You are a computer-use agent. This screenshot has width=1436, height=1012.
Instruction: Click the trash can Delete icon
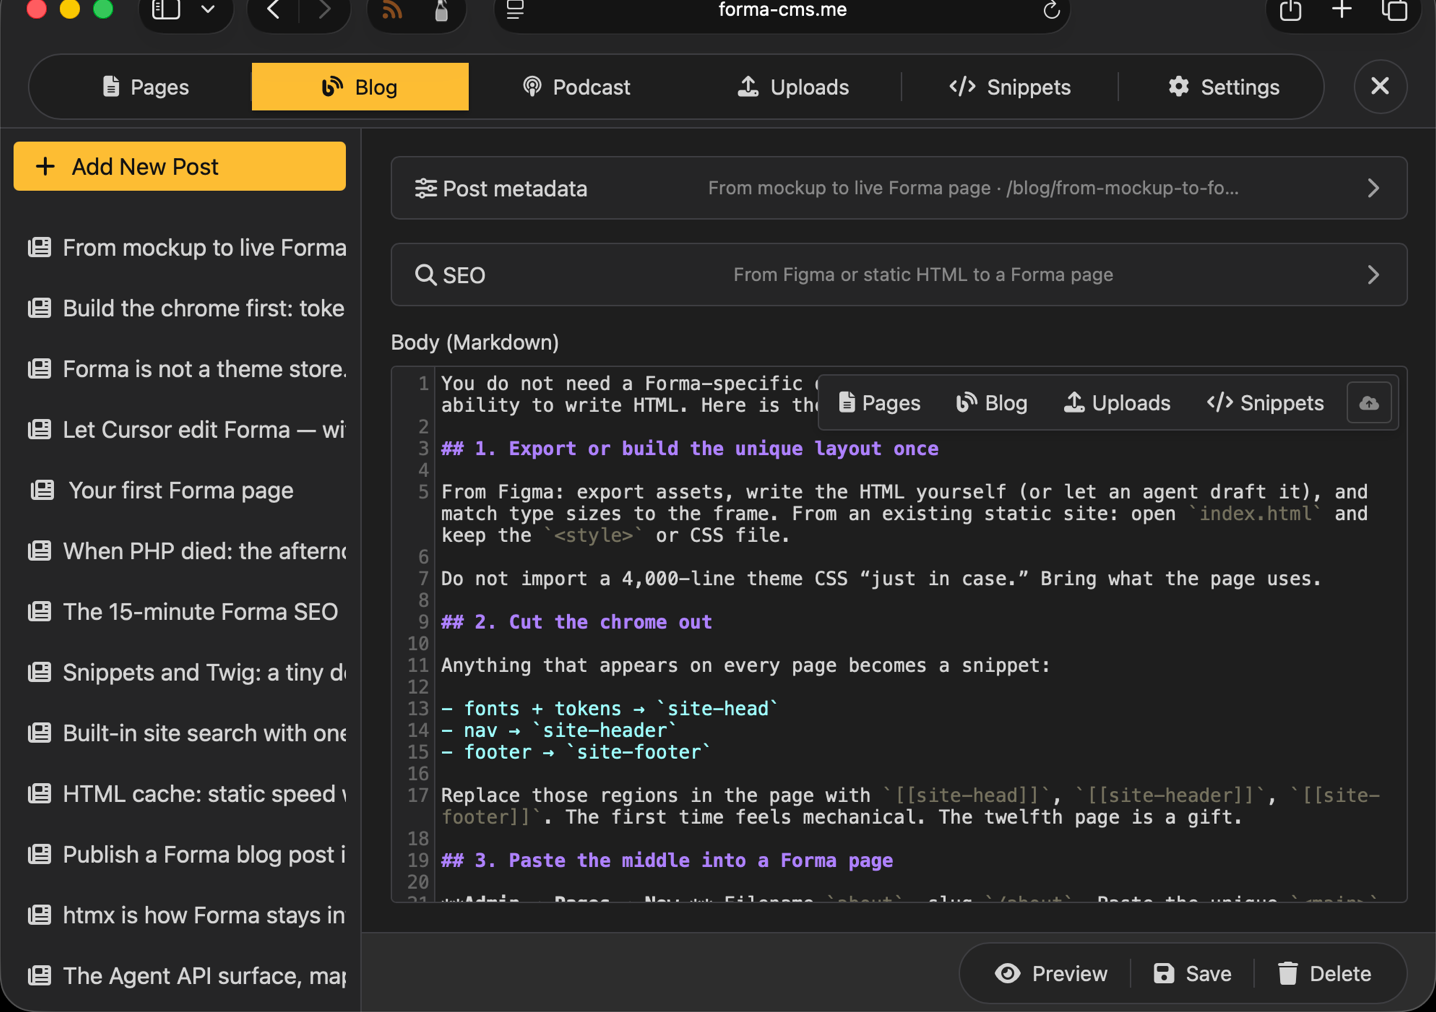(1288, 974)
